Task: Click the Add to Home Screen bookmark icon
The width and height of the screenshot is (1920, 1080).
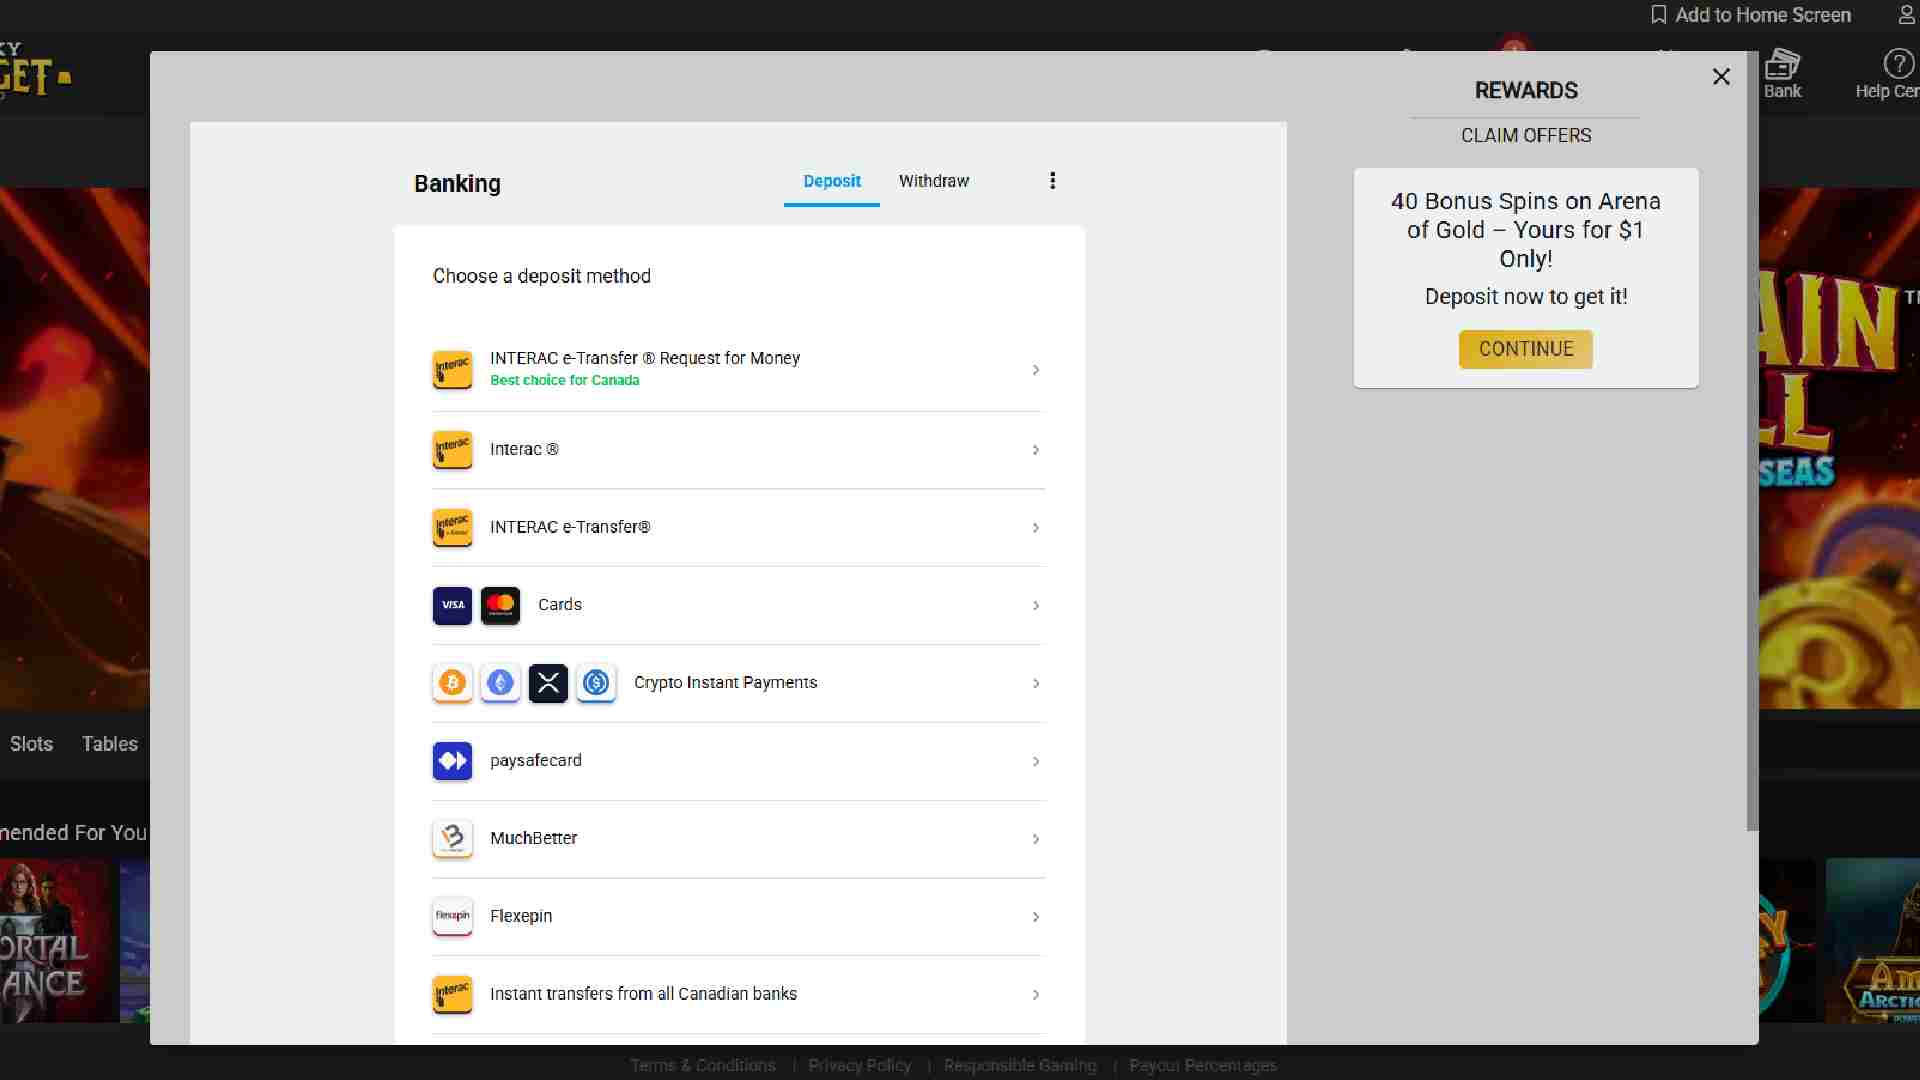Action: click(1659, 15)
